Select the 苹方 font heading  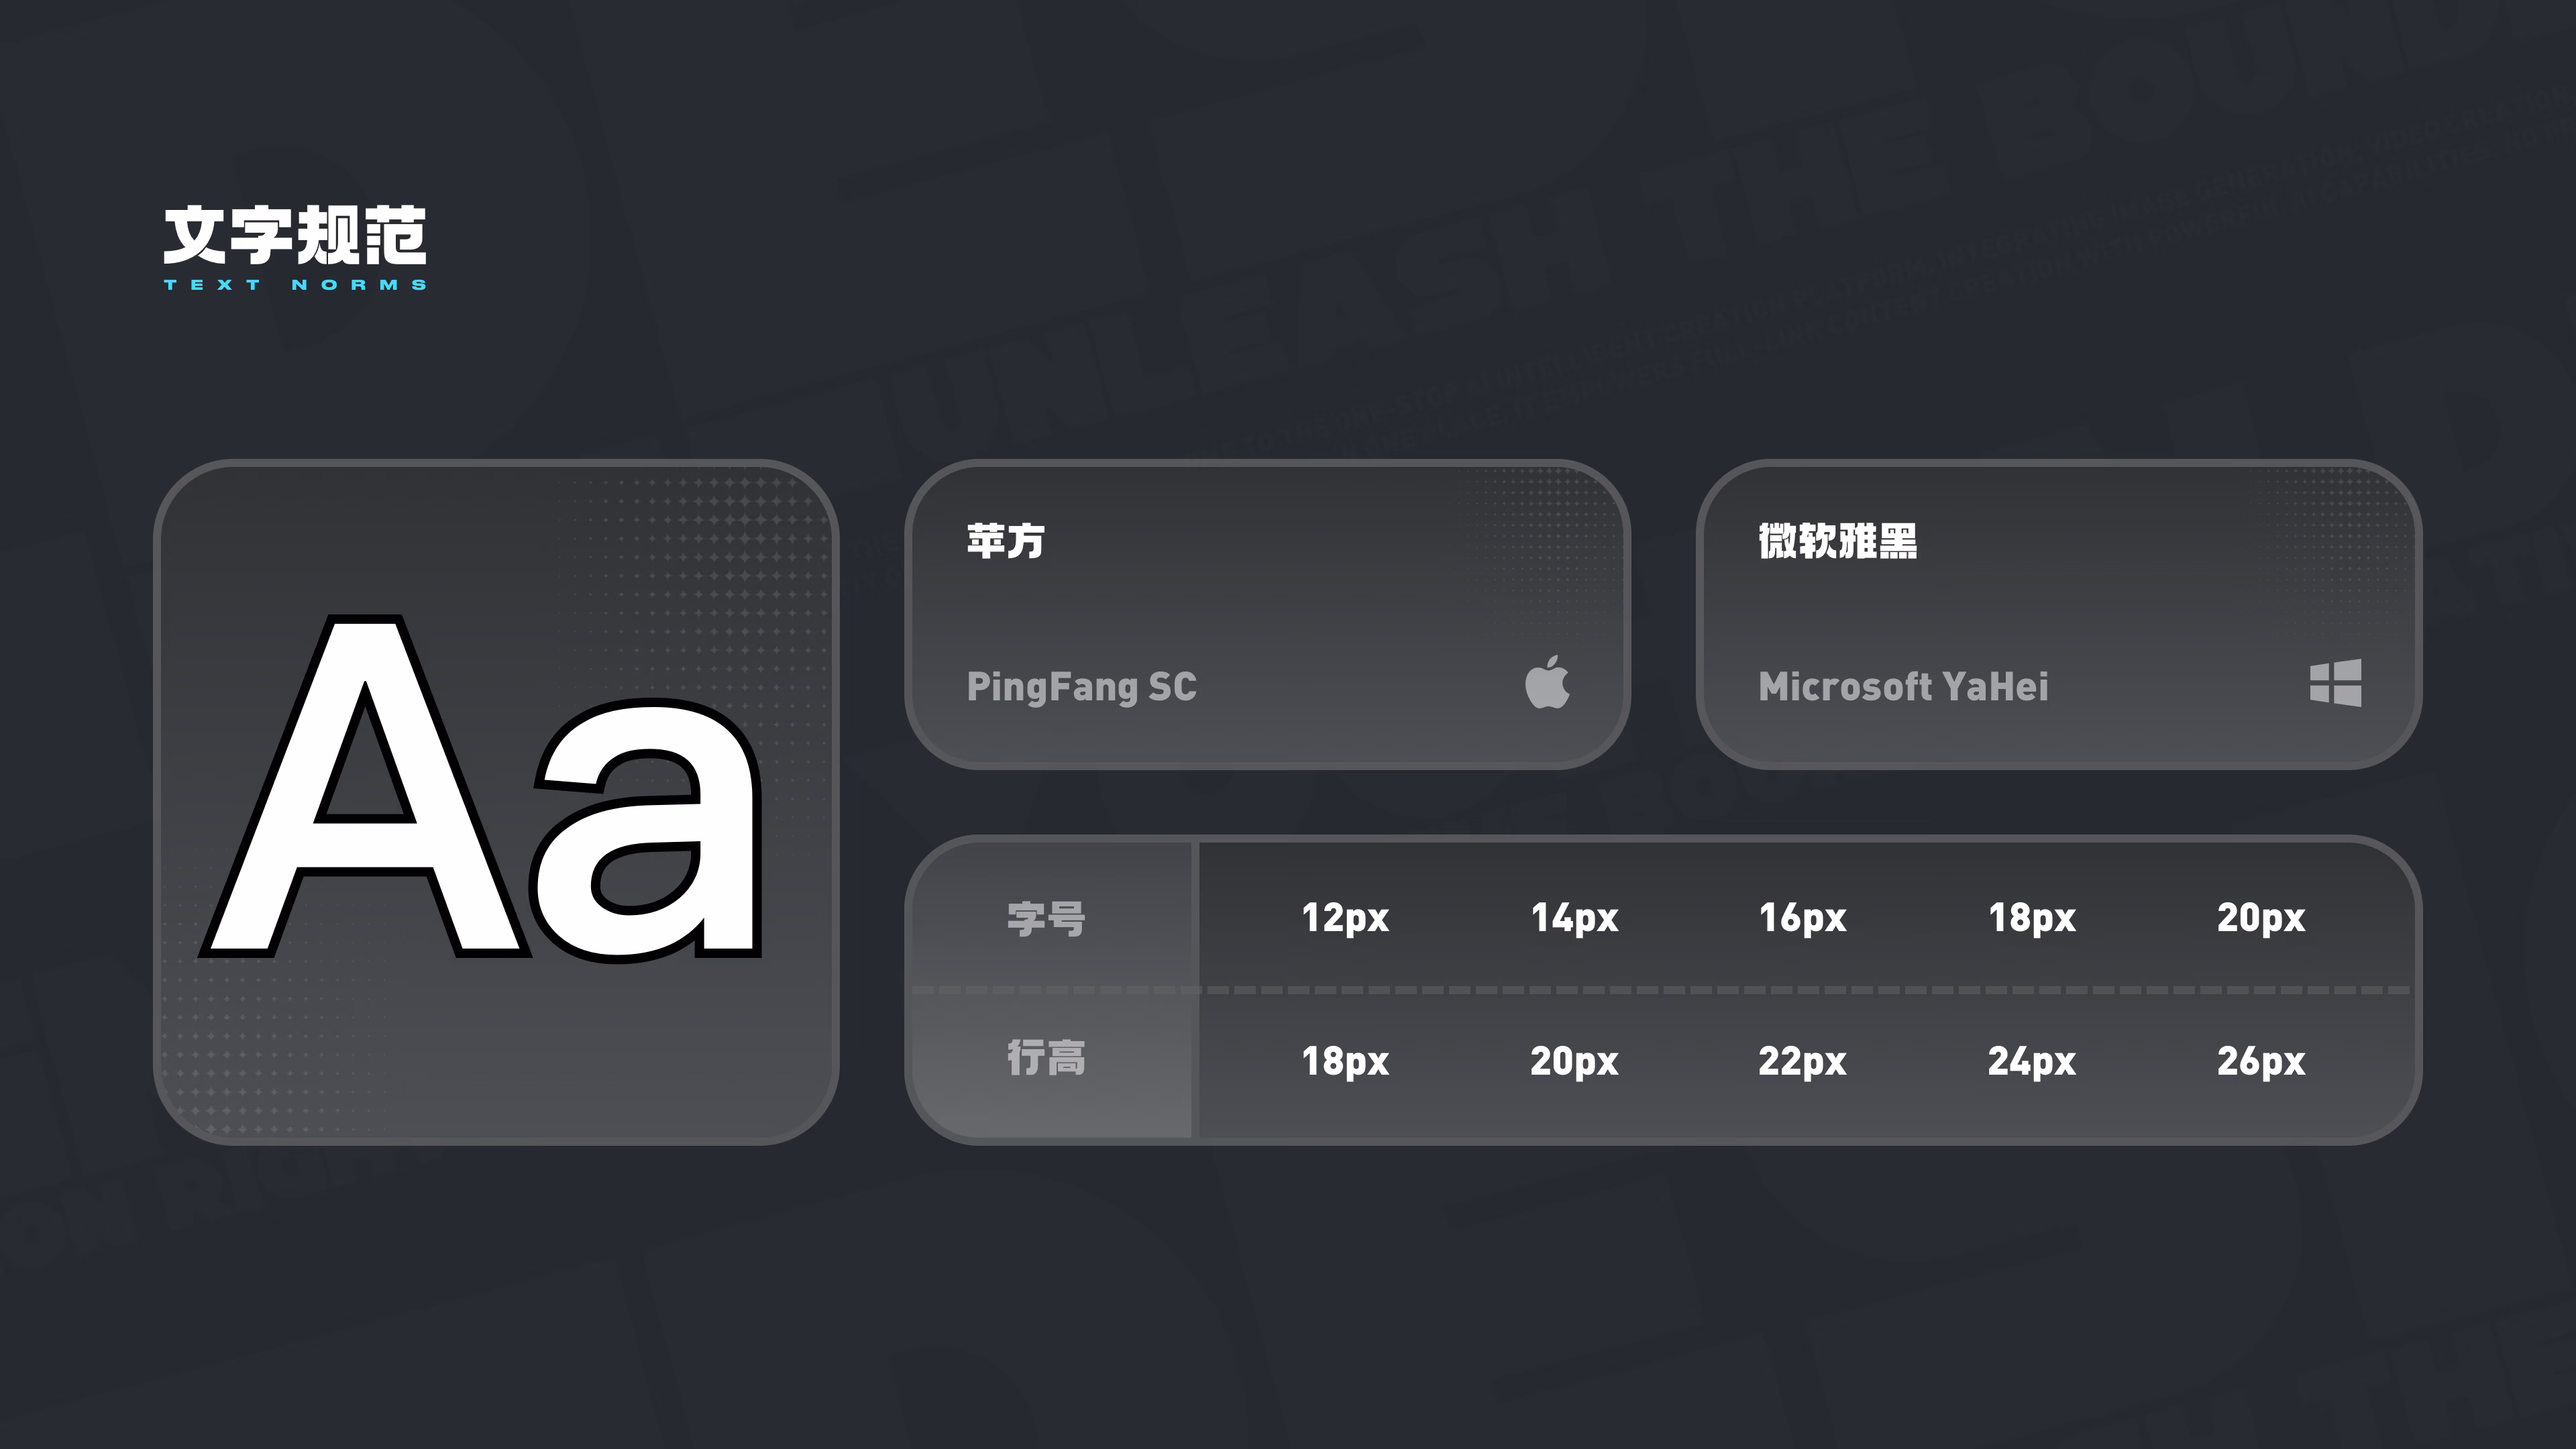click(1005, 541)
